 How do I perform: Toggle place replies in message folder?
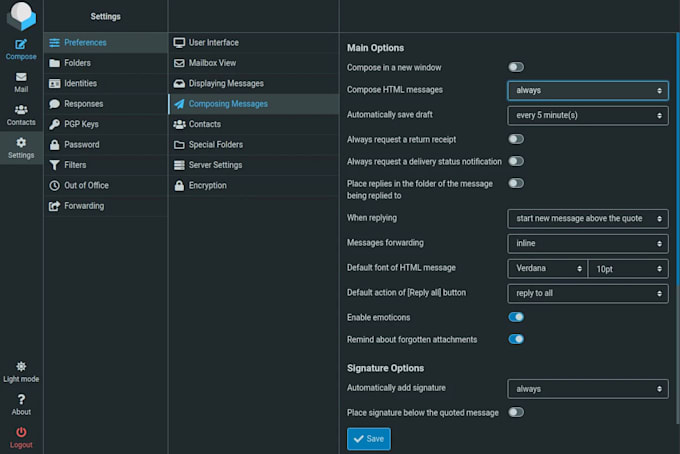(x=516, y=183)
